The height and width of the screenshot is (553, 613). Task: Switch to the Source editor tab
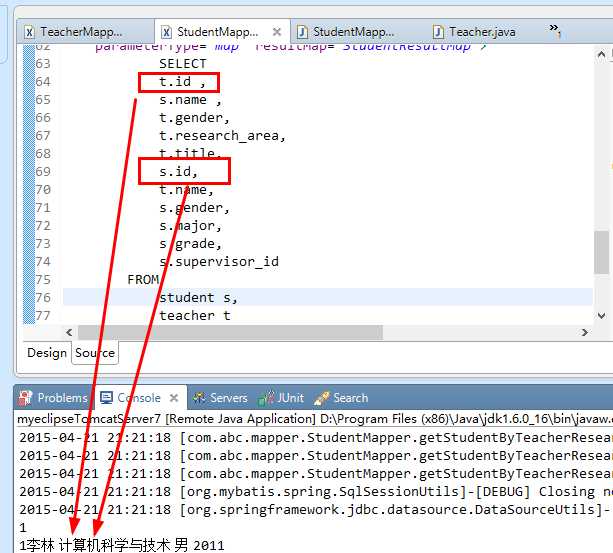[x=95, y=352]
